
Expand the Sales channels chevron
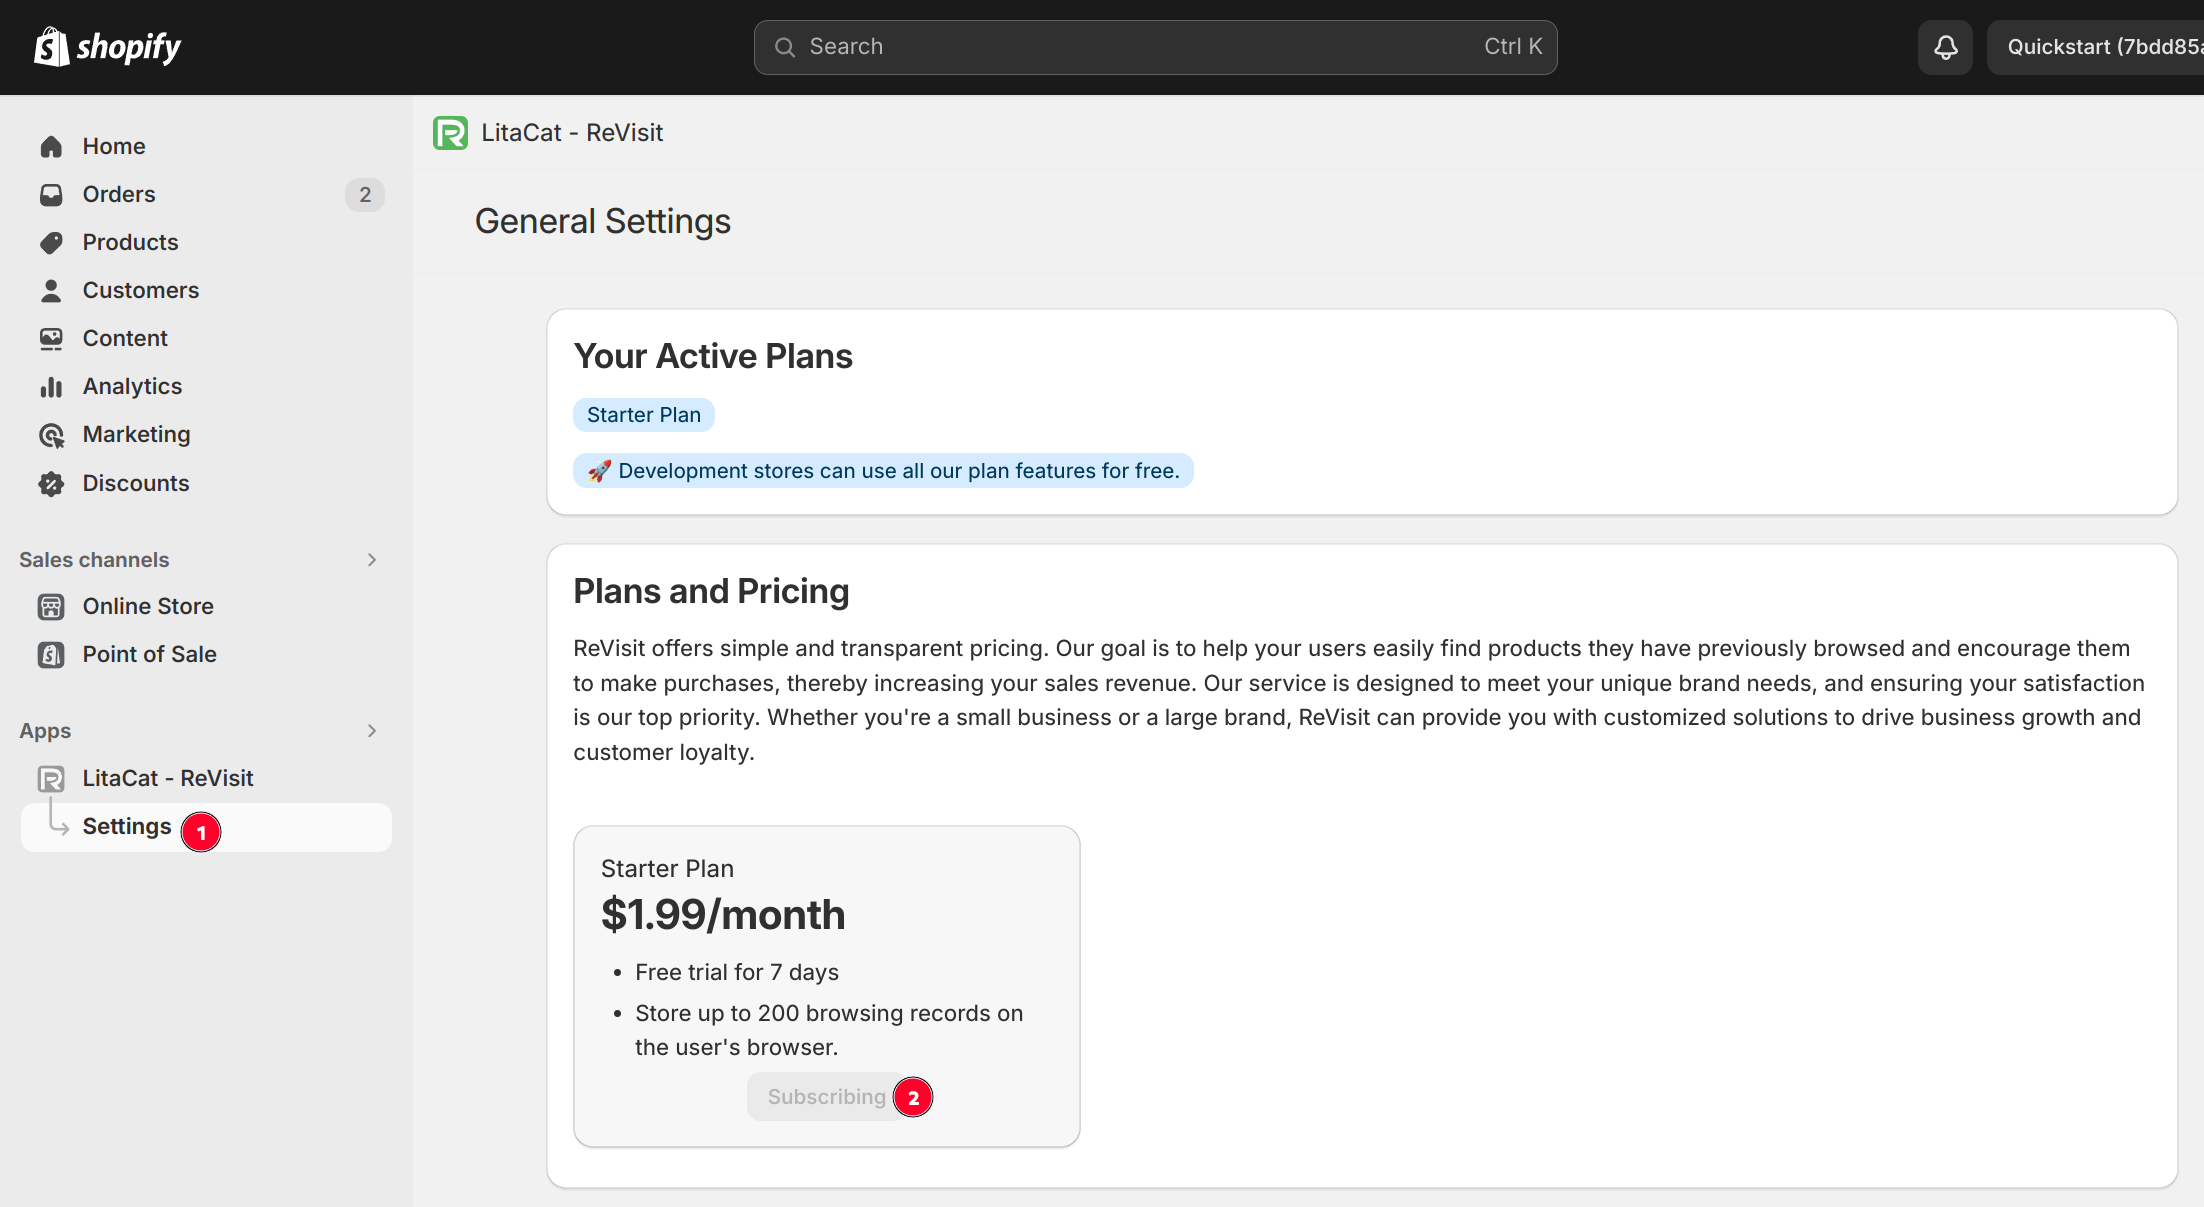(372, 560)
